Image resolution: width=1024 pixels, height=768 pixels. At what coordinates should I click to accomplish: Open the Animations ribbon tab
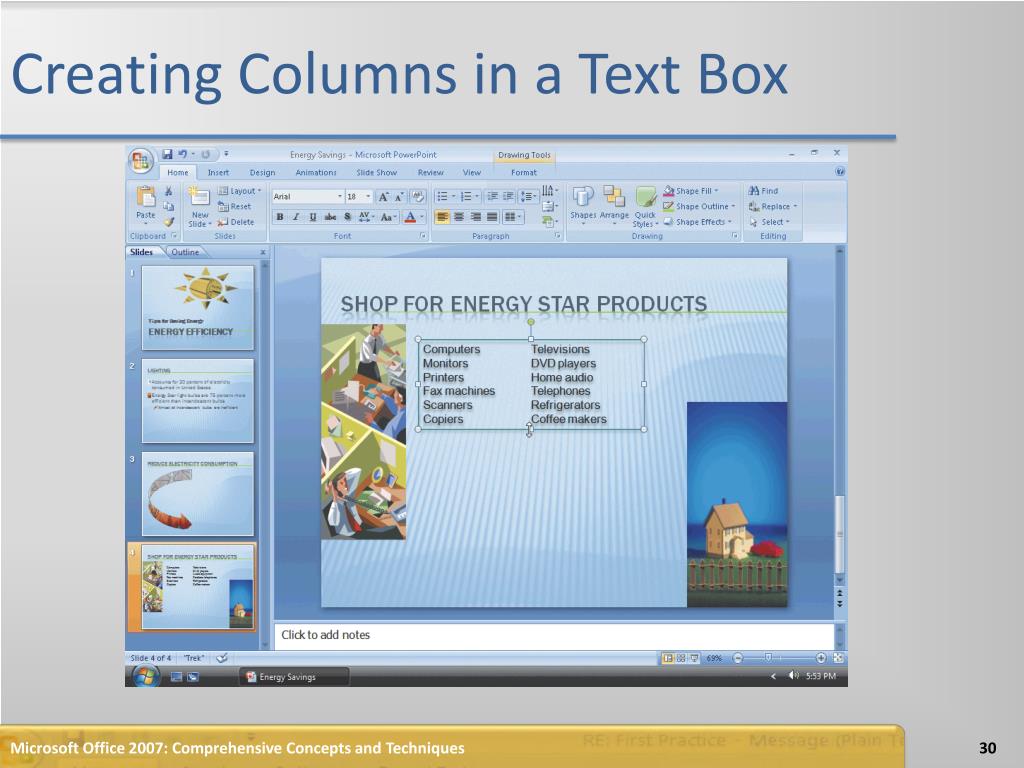[x=316, y=172]
